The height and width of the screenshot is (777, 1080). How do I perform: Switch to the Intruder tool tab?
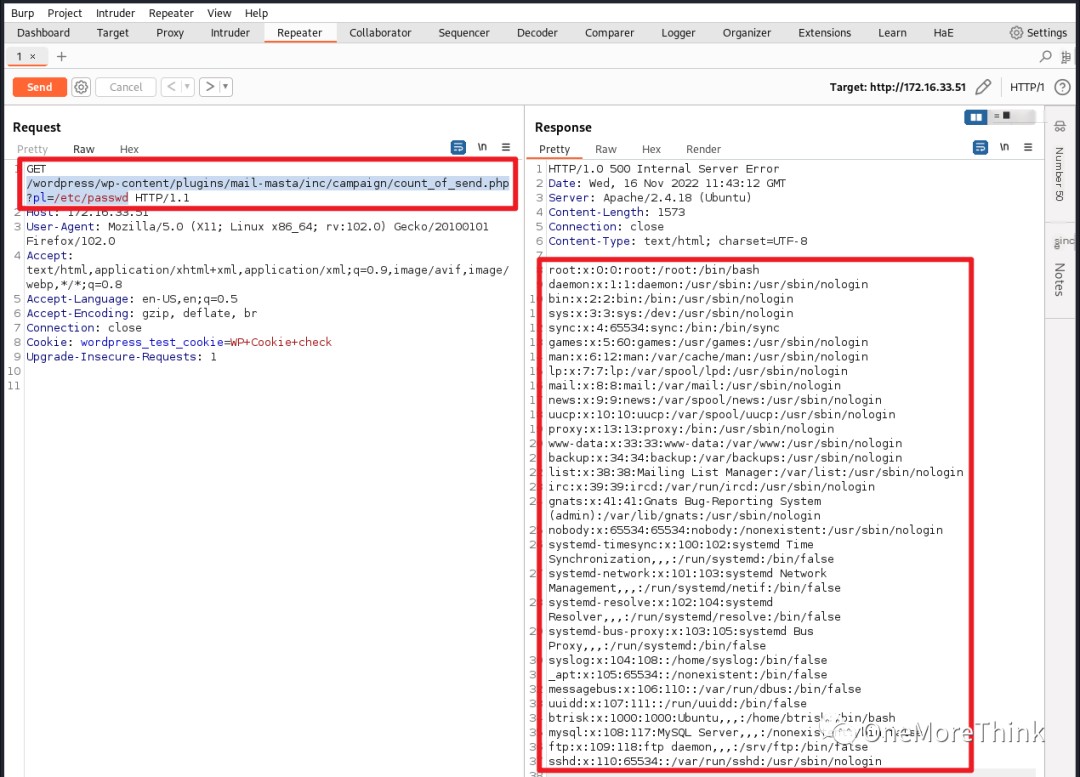pos(230,32)
